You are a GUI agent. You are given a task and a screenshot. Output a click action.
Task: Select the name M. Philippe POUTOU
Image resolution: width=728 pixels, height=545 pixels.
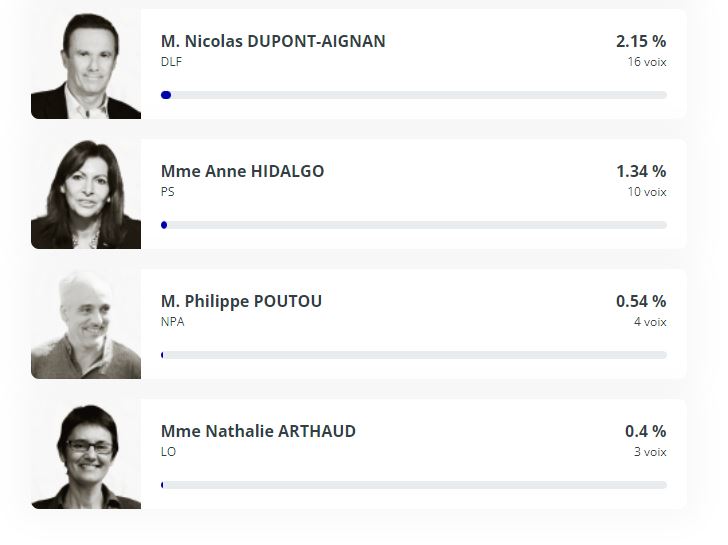click(241, 301)
